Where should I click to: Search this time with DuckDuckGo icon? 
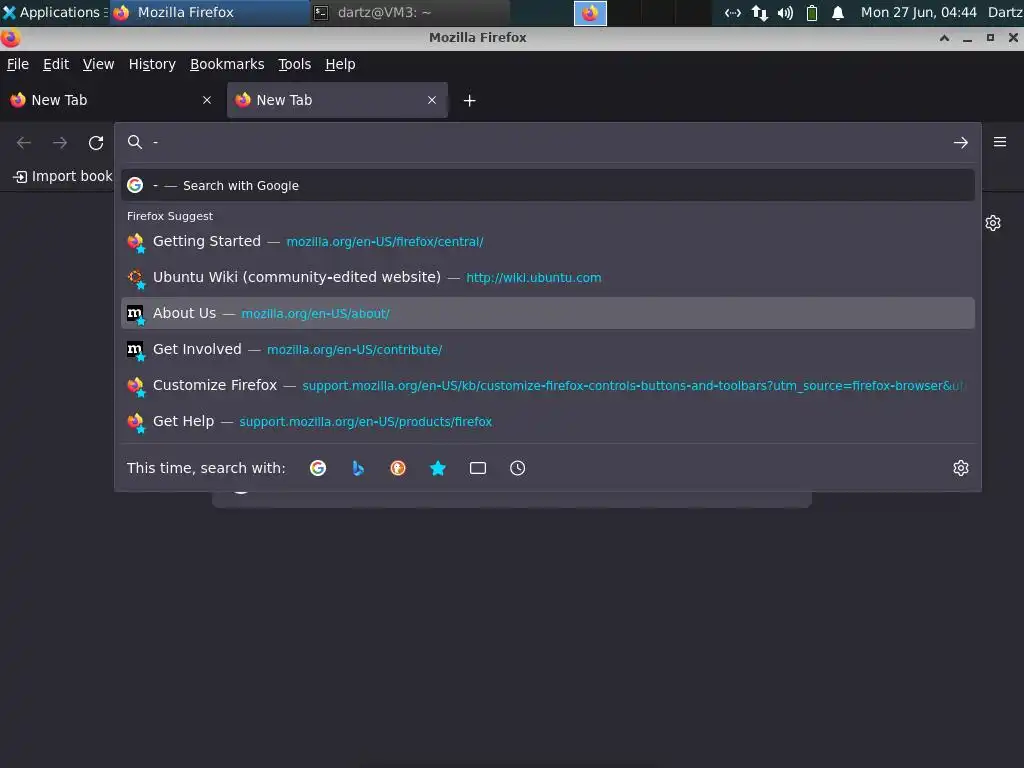pos(398,468)
